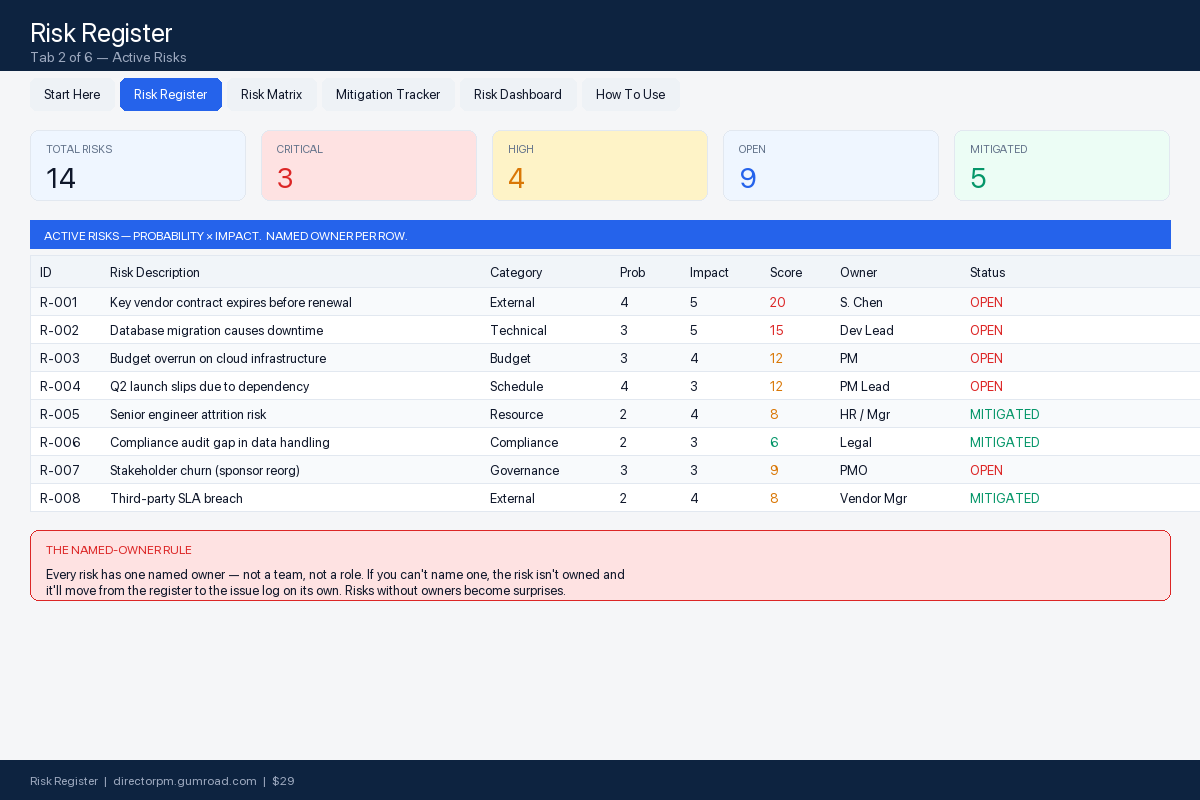The width and height of the screenshot is (1200, 800).
Task: Click the Critical count card
Action: (369, 166)
